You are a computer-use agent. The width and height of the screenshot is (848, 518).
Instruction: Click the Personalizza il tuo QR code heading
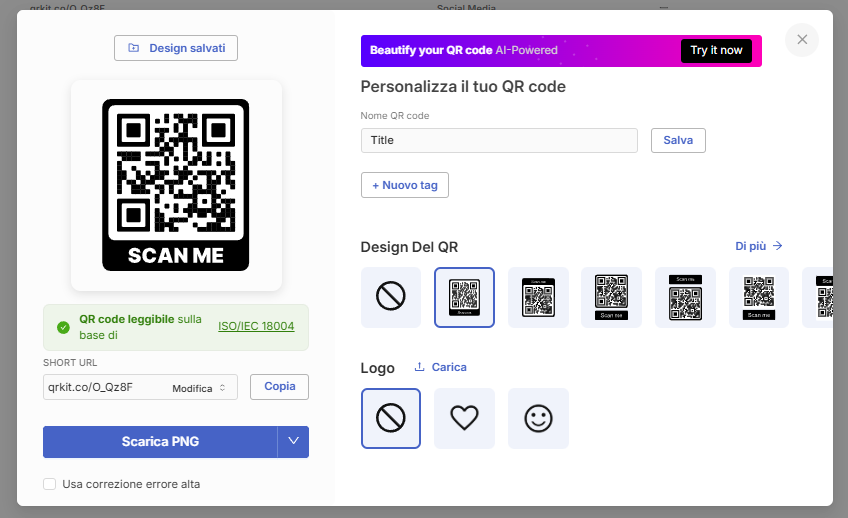pos(463,87)
